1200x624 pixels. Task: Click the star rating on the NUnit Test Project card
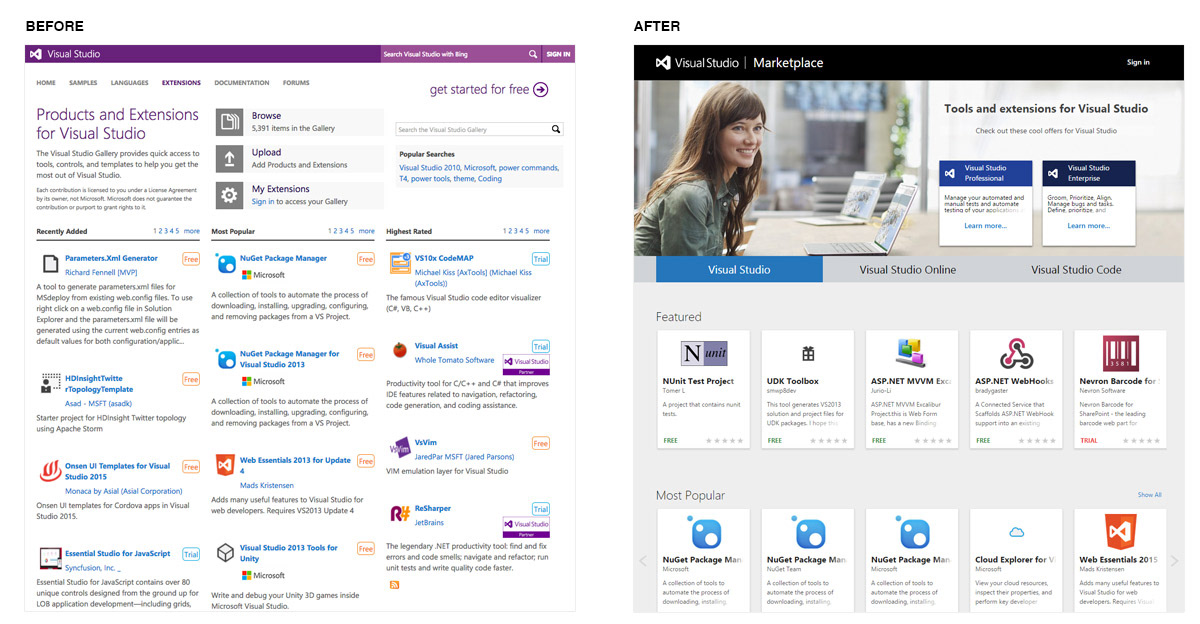click(725, 440)
